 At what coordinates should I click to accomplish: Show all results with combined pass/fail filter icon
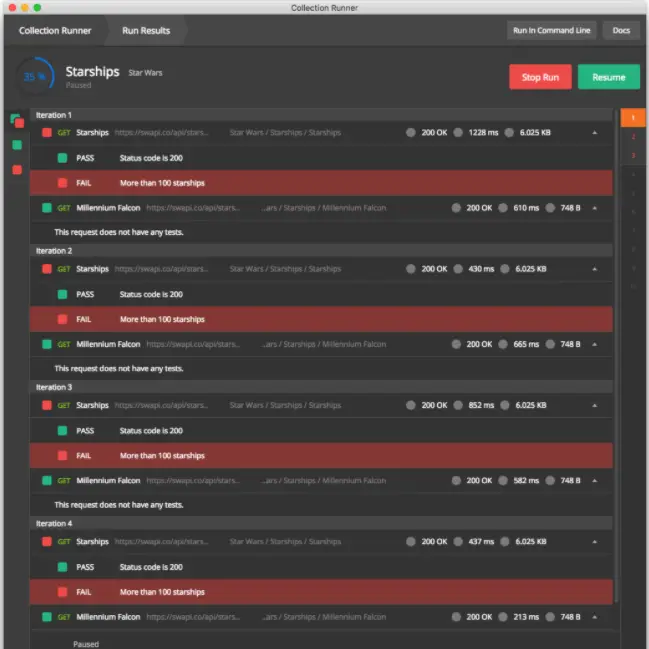point(17,121)
